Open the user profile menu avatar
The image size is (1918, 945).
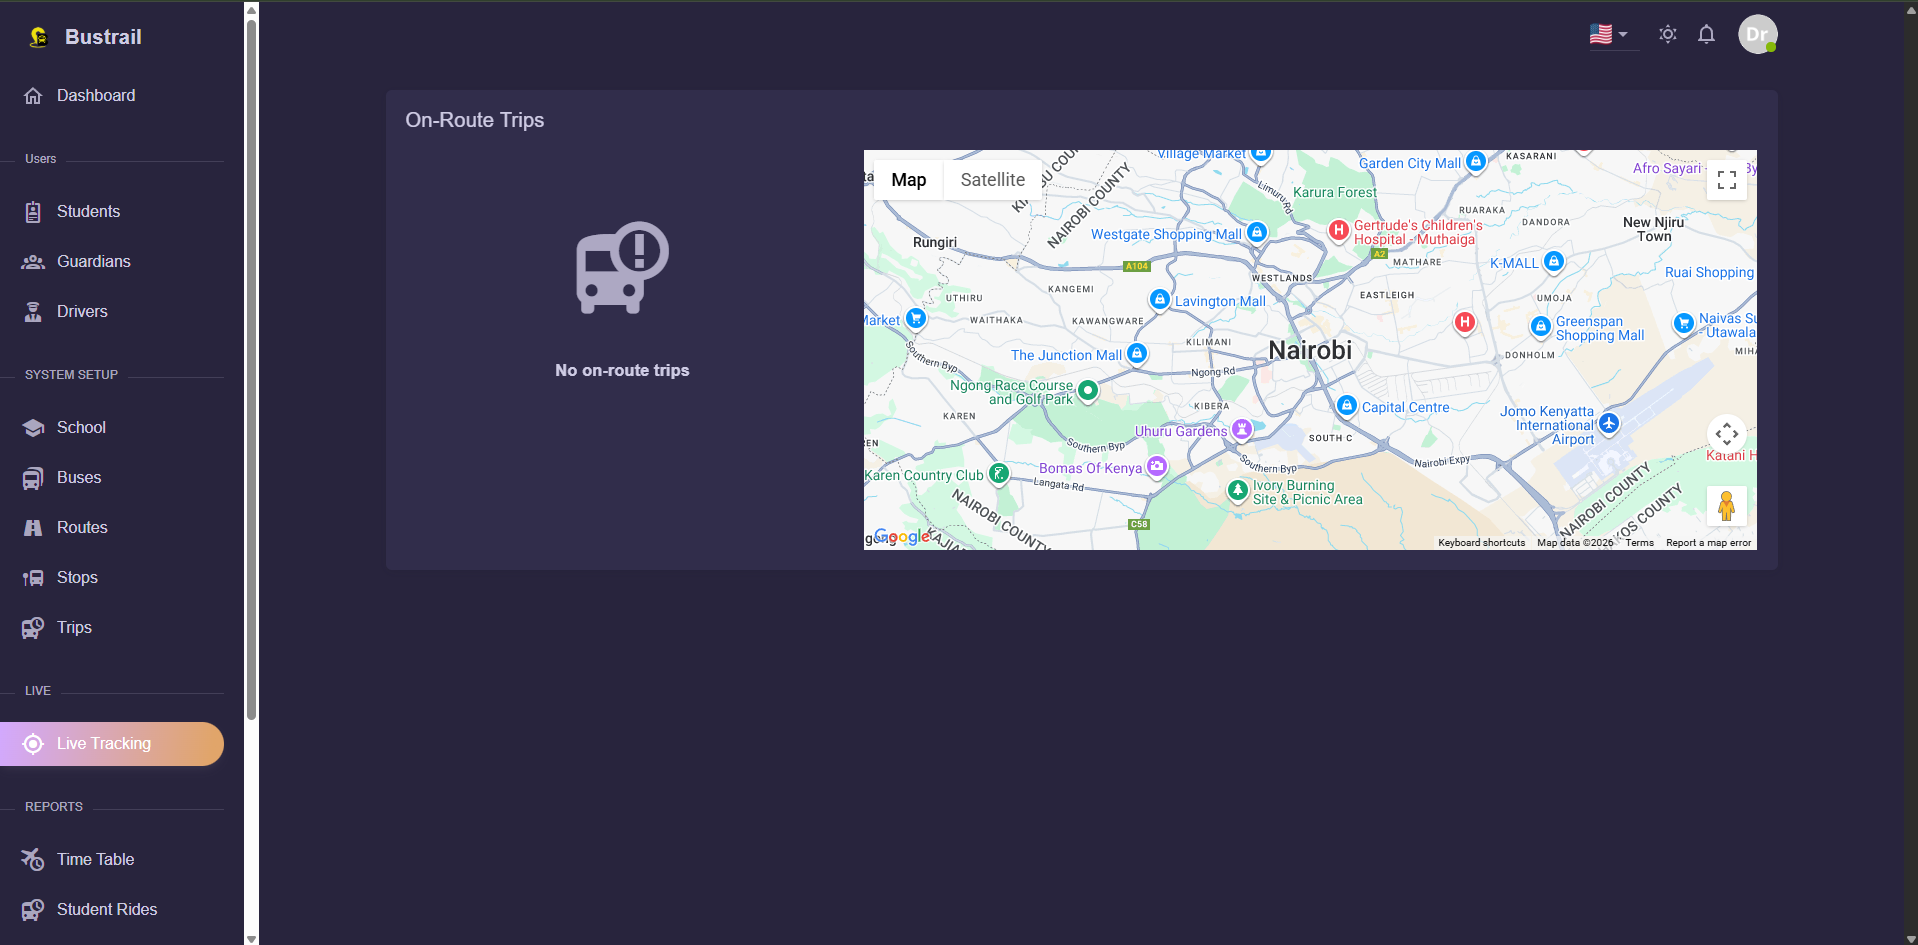coord(1758,34)
